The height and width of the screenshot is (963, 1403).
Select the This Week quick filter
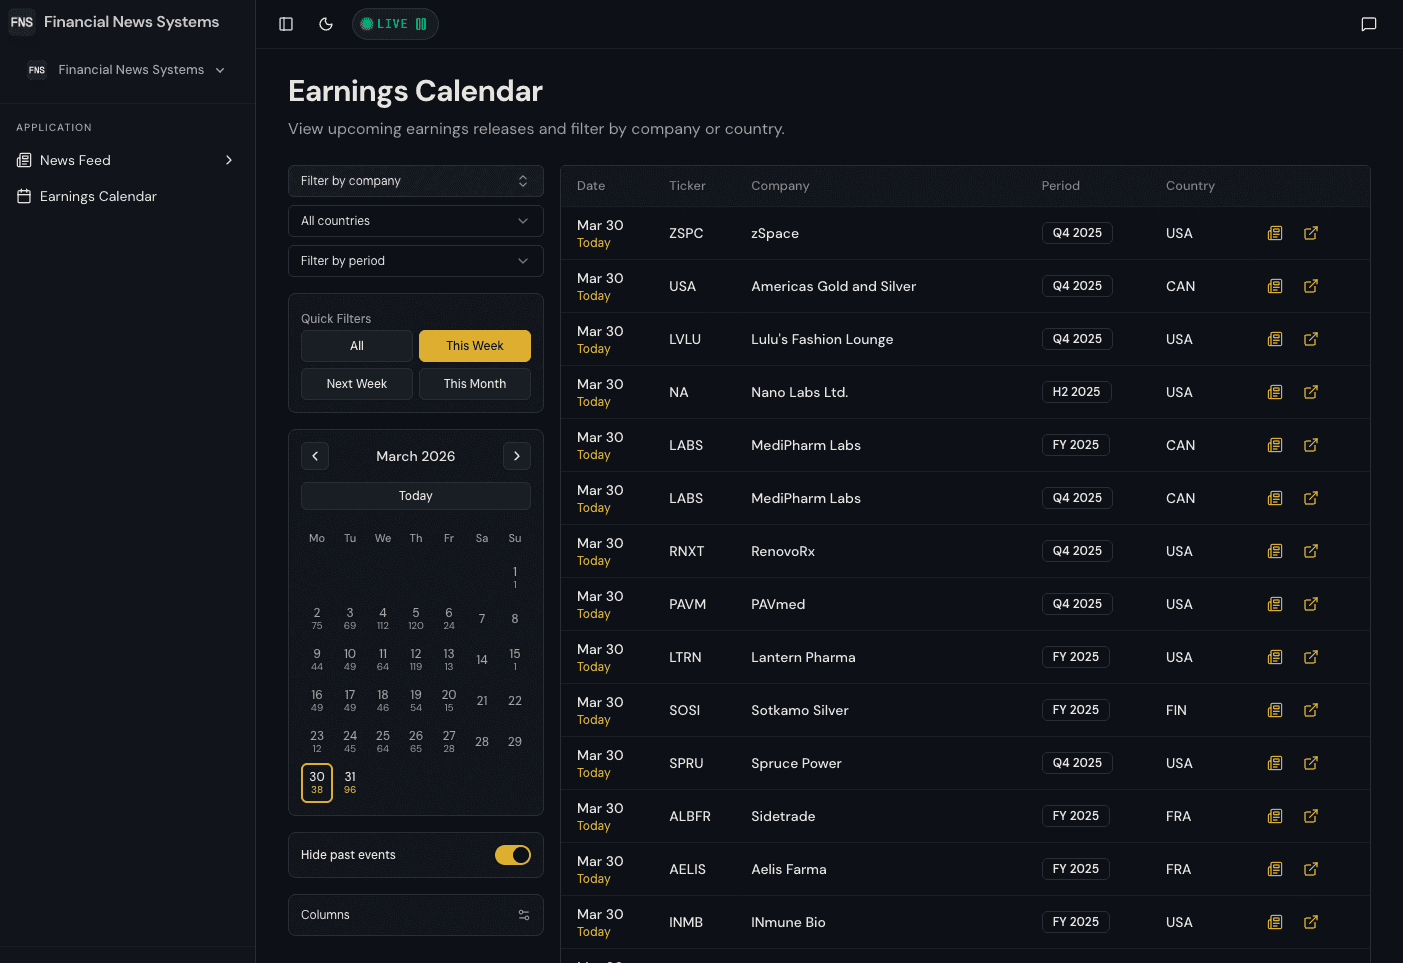474,345
